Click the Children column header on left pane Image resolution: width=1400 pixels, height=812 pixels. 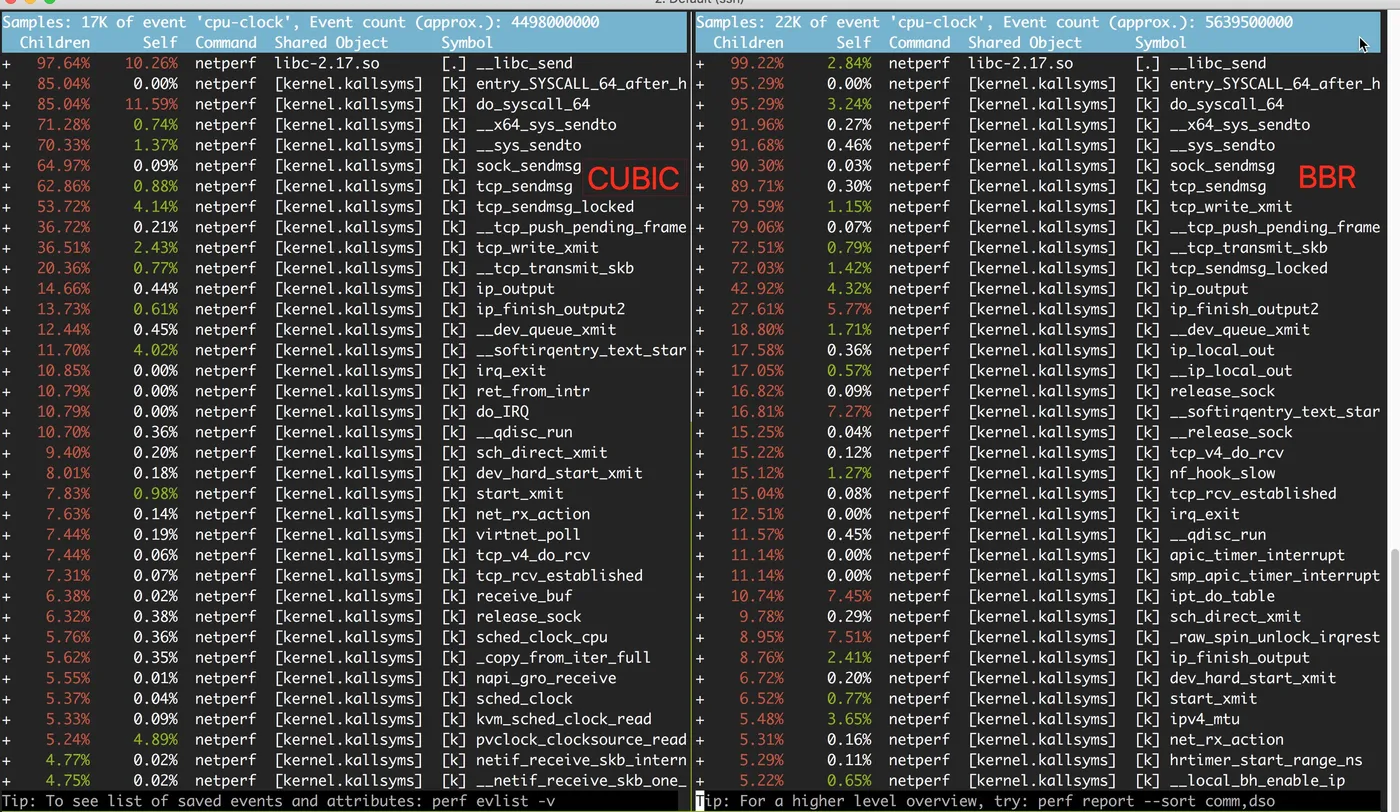55,42
